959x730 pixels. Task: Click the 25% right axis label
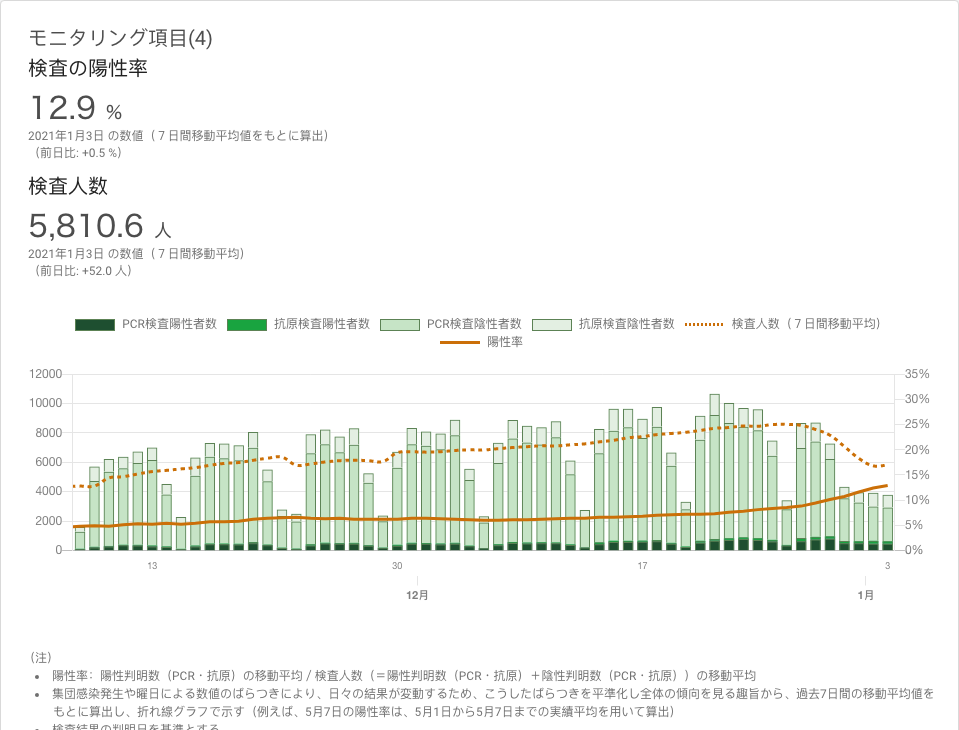(917, 424)
